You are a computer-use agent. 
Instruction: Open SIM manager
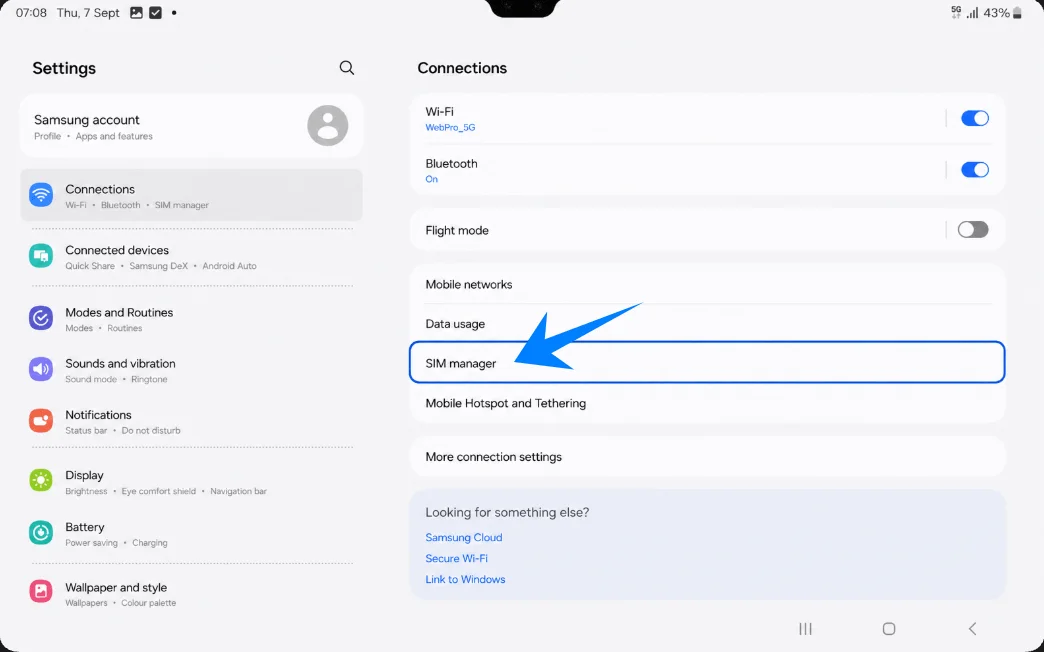tap(707, 362)
